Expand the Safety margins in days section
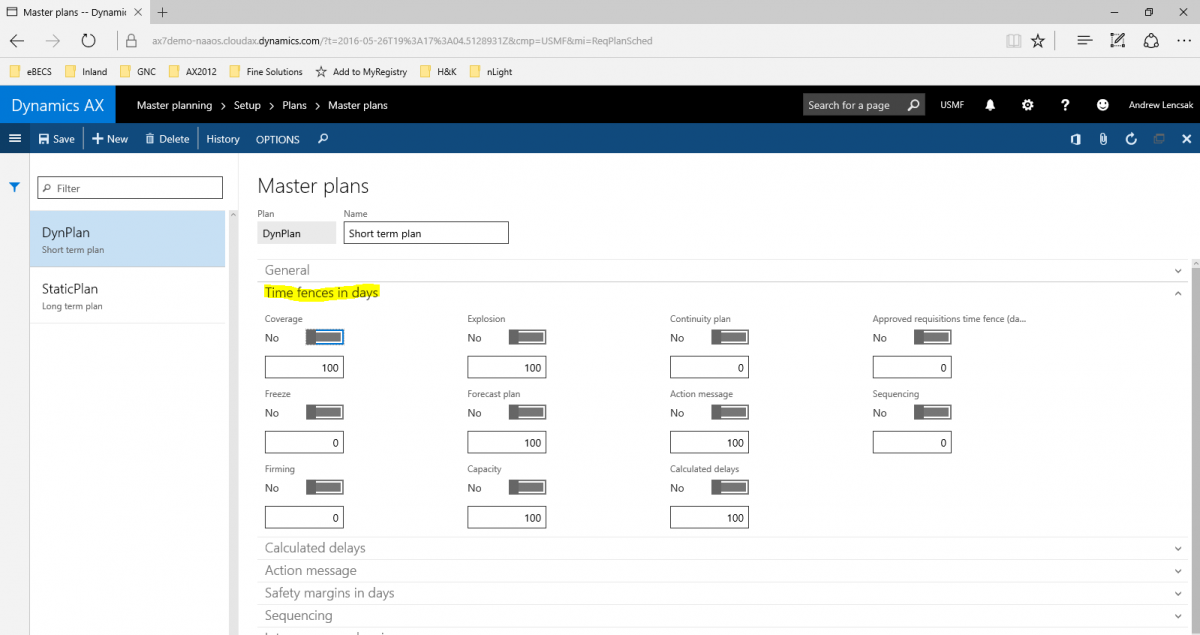Screen dimensions: 1200x635 coord(722,593)
